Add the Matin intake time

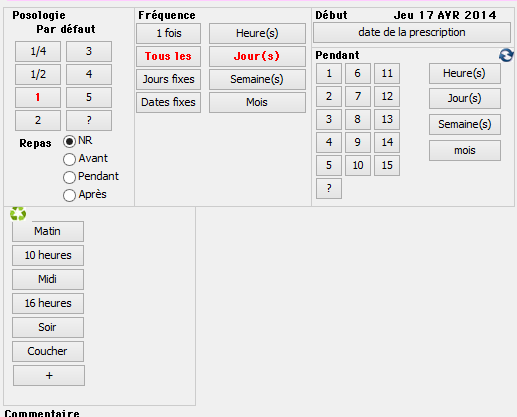pyautogui.click(x=48, y=231)
